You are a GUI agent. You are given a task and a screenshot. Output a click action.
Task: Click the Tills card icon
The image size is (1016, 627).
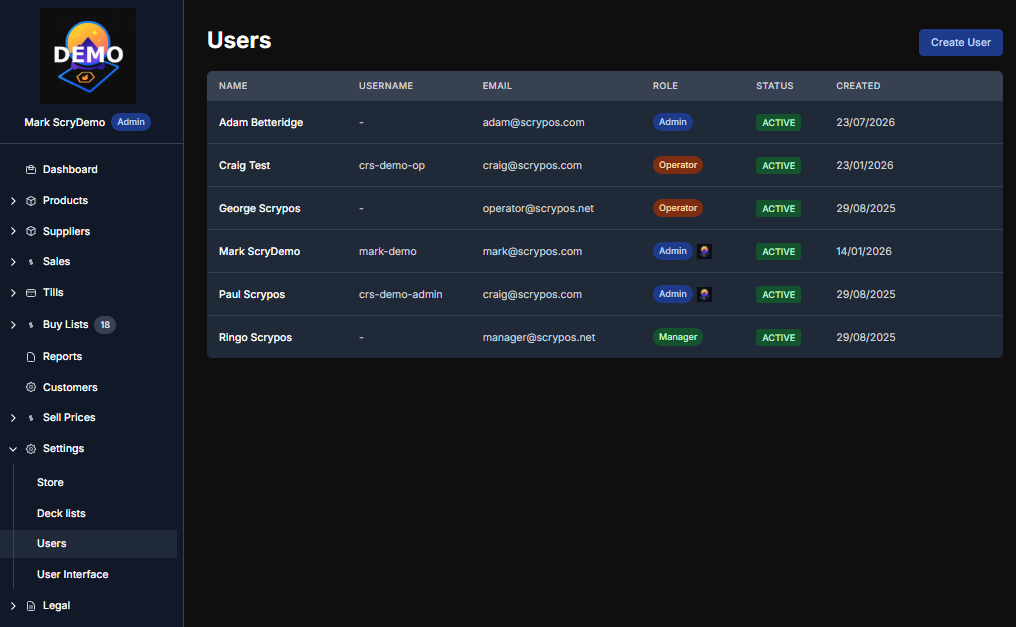click(30, 293)
